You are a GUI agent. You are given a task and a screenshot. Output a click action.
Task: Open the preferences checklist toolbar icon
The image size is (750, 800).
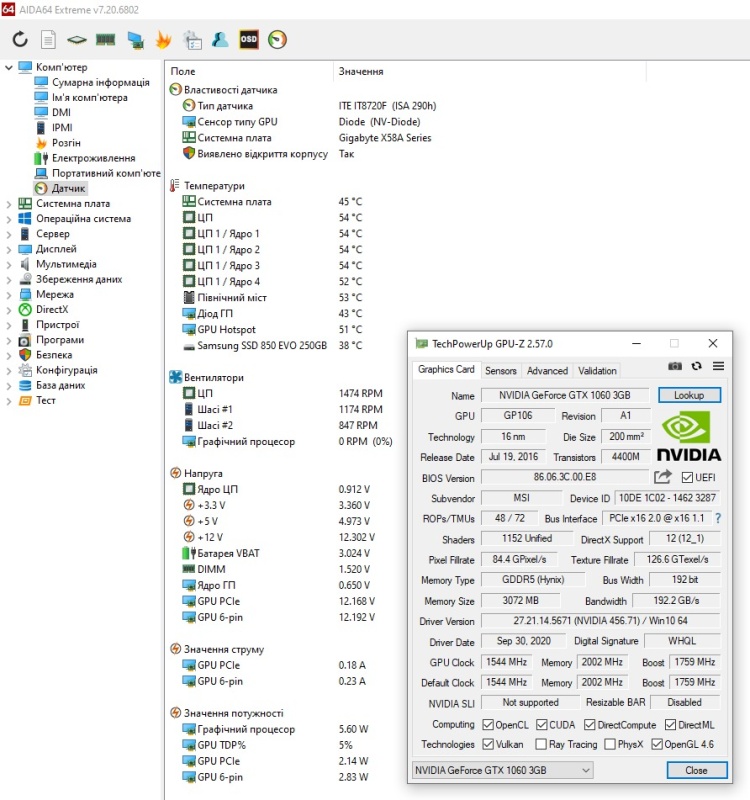(192, 40)
